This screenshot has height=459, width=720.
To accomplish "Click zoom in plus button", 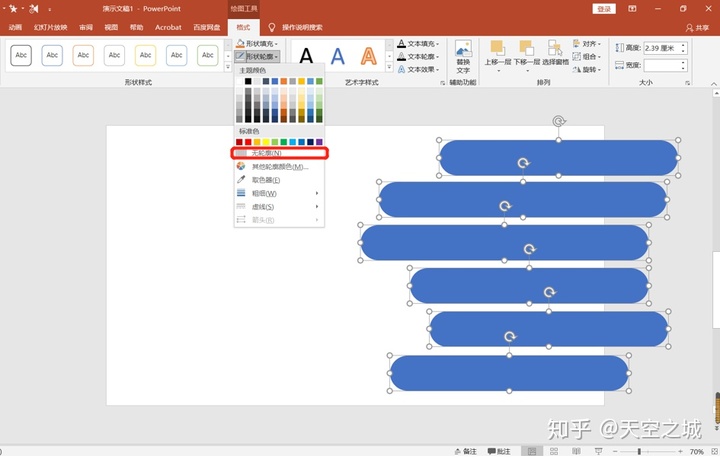I will click(681, 452).
